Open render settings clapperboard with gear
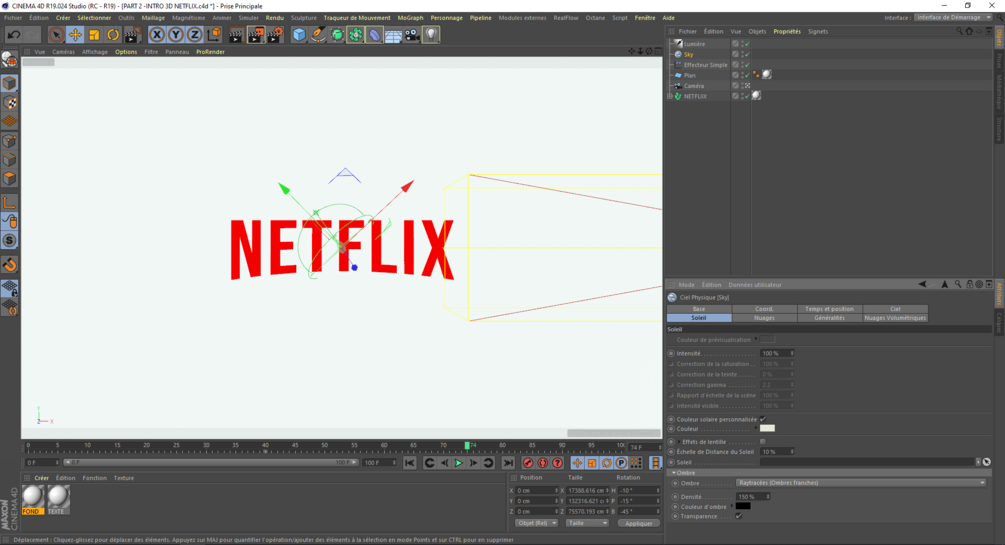Image resolution: width=1005 pixels, height=545 pixels. point(274,35)
